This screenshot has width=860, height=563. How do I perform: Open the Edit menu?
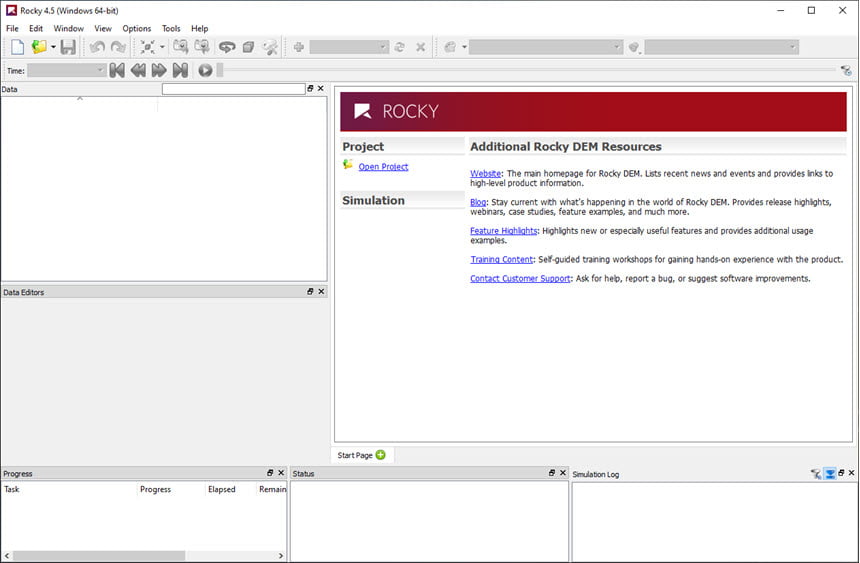click(36, 29)
